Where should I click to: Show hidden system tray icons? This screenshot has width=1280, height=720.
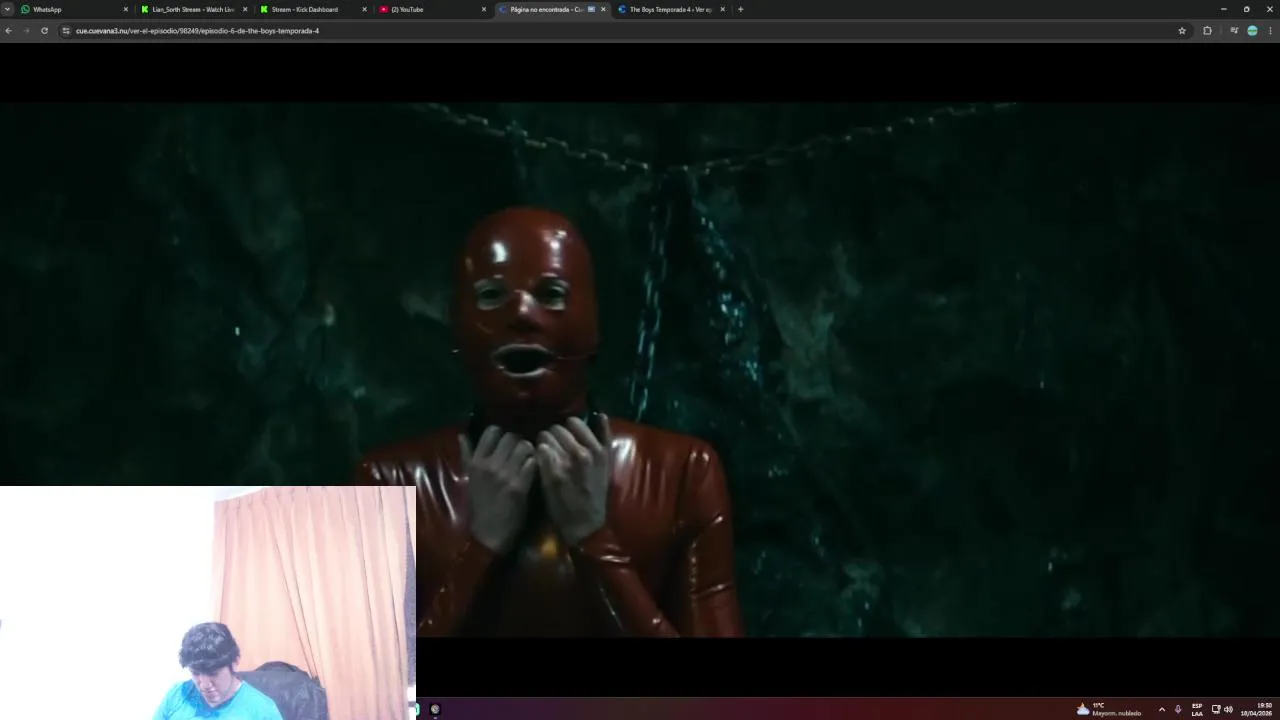(x=1161, y=709)
